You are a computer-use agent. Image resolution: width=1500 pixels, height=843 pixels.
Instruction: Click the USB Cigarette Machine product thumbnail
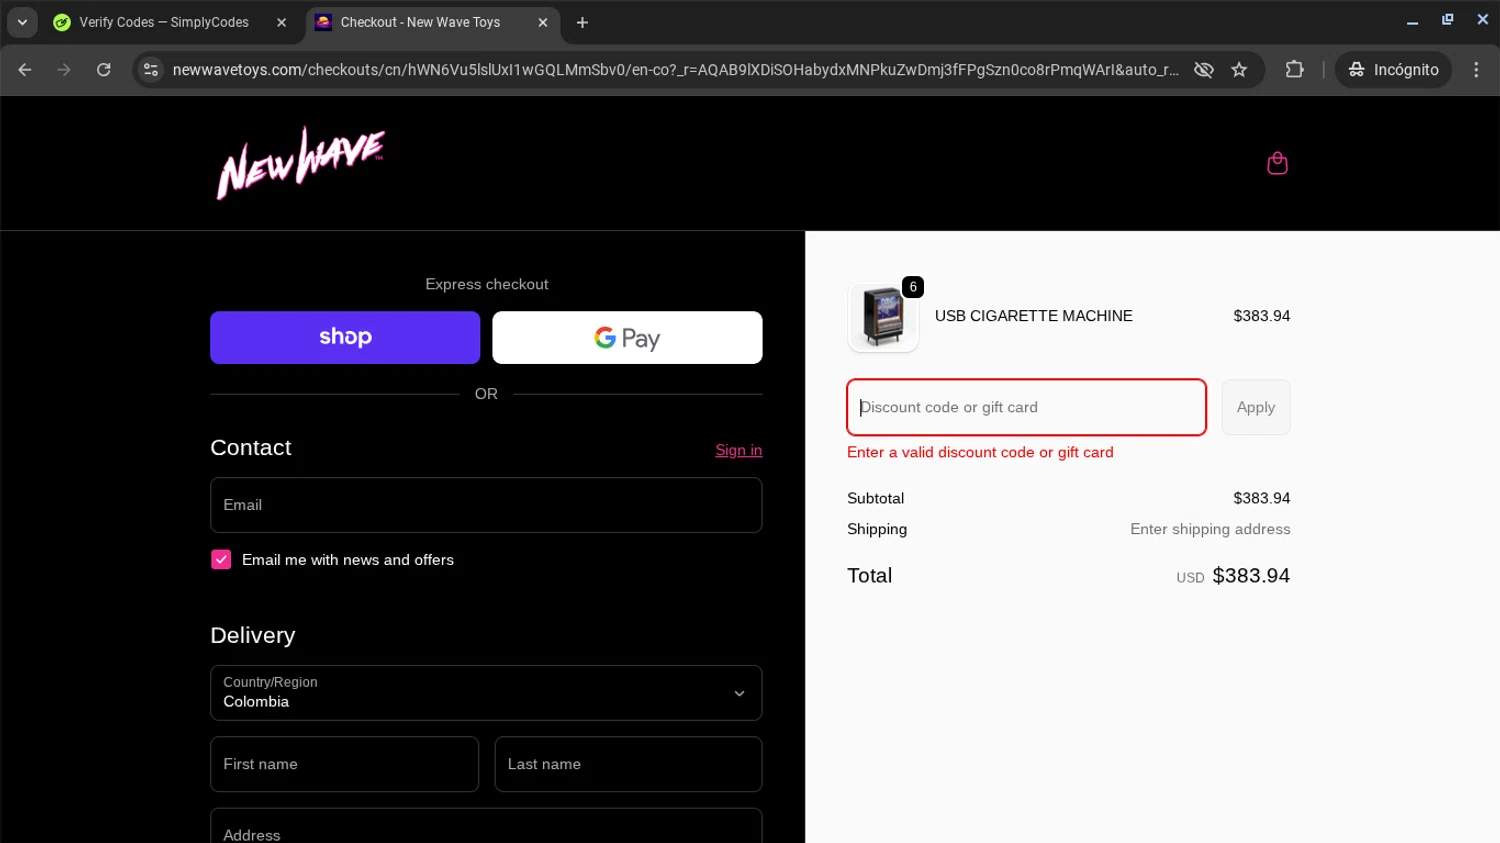click(883, 317)
